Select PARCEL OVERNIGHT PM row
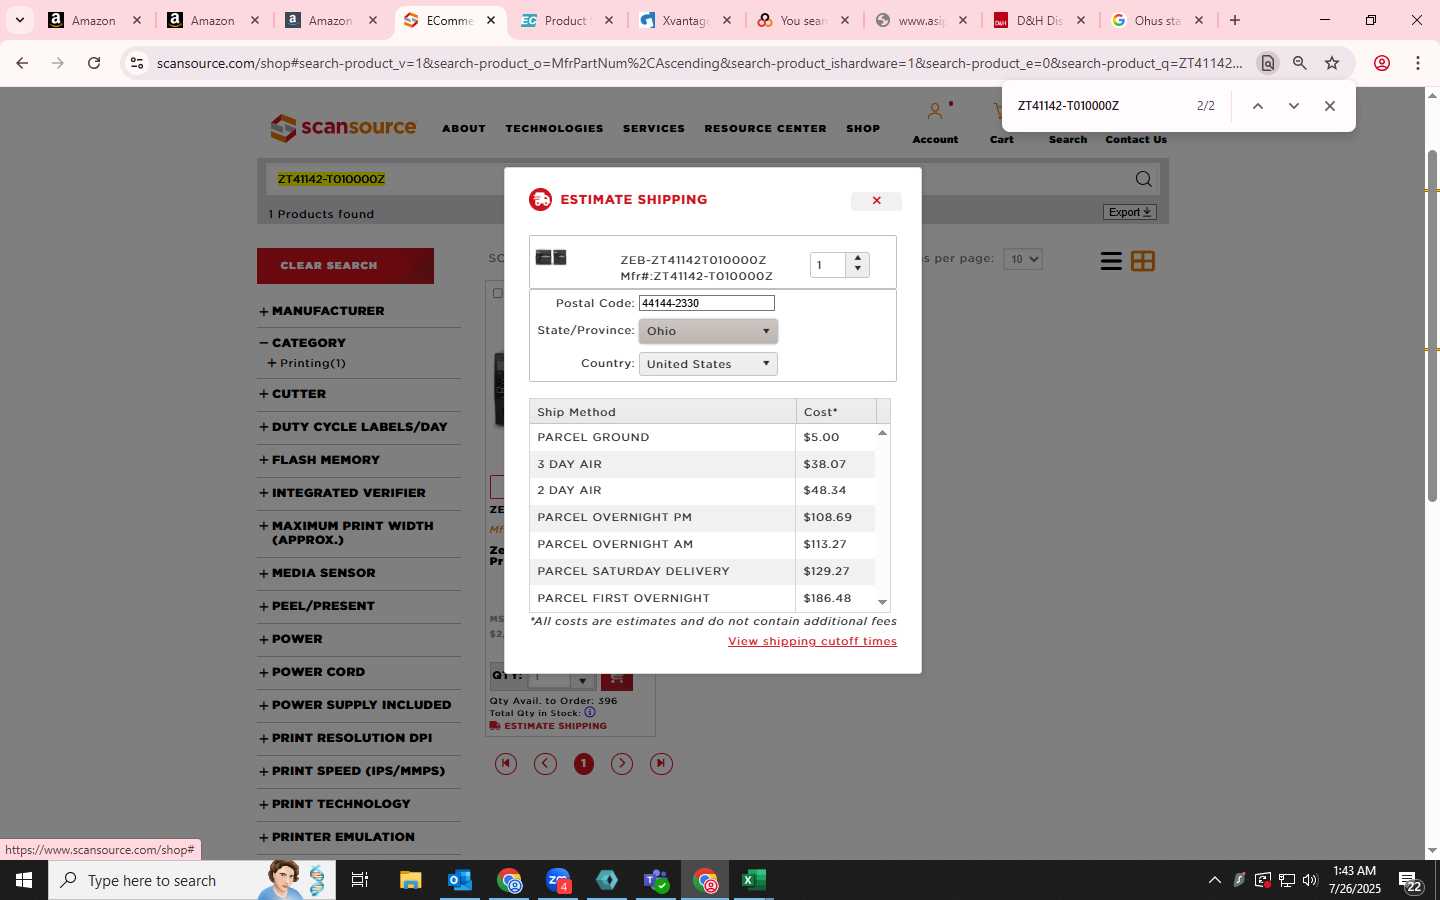The image size is (1440, 900). pos(702,517)
